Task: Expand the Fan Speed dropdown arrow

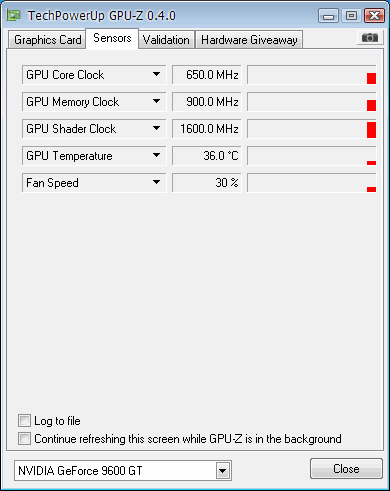Action: [x=156, y=182]
